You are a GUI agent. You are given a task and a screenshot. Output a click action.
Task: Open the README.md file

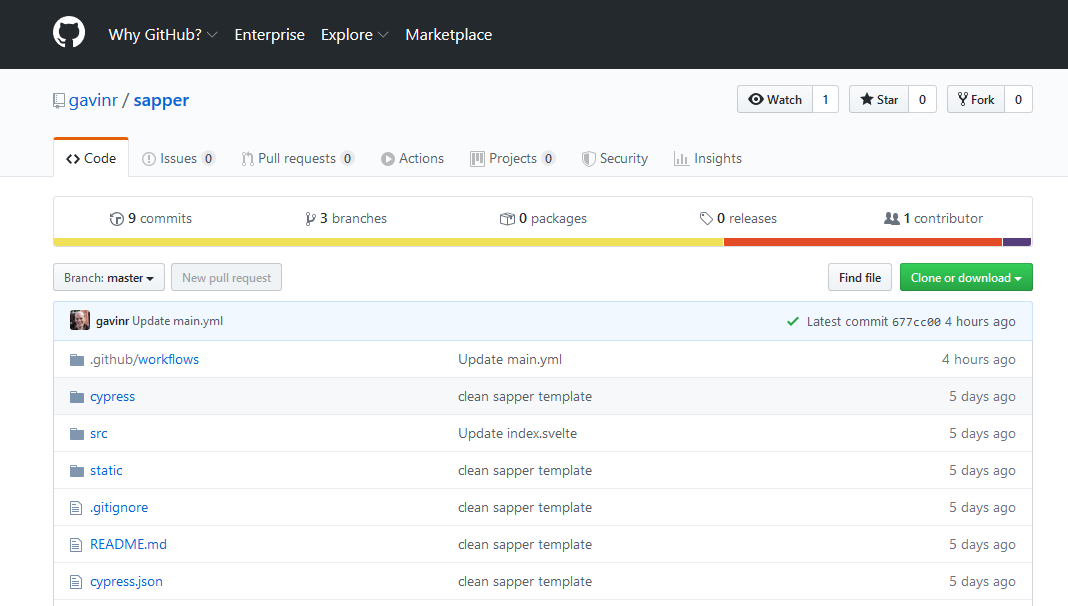click(x=128, y=545)
